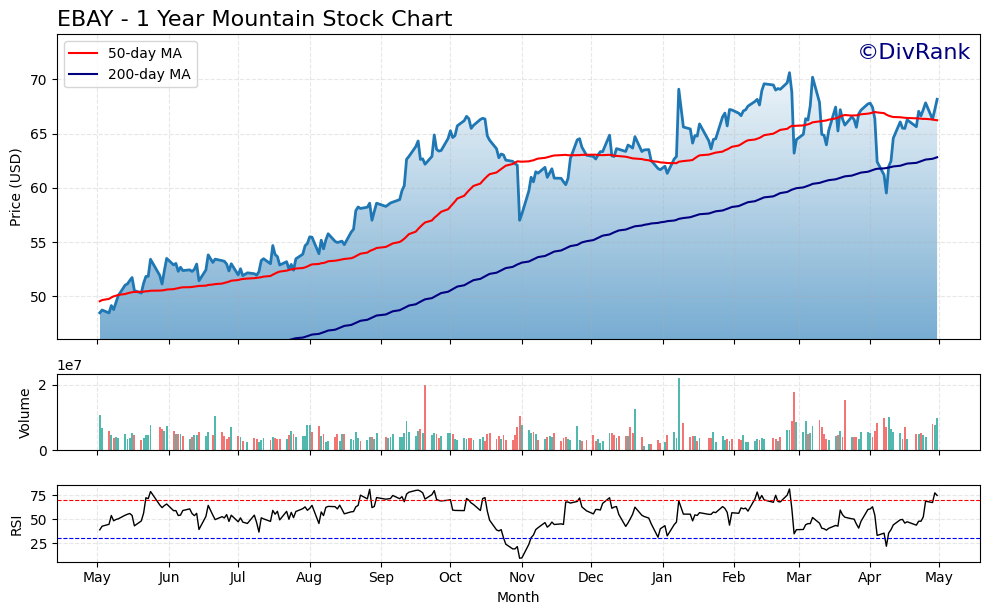Click the 'Sep' month label
990x615 pixels.
point(381,578)
